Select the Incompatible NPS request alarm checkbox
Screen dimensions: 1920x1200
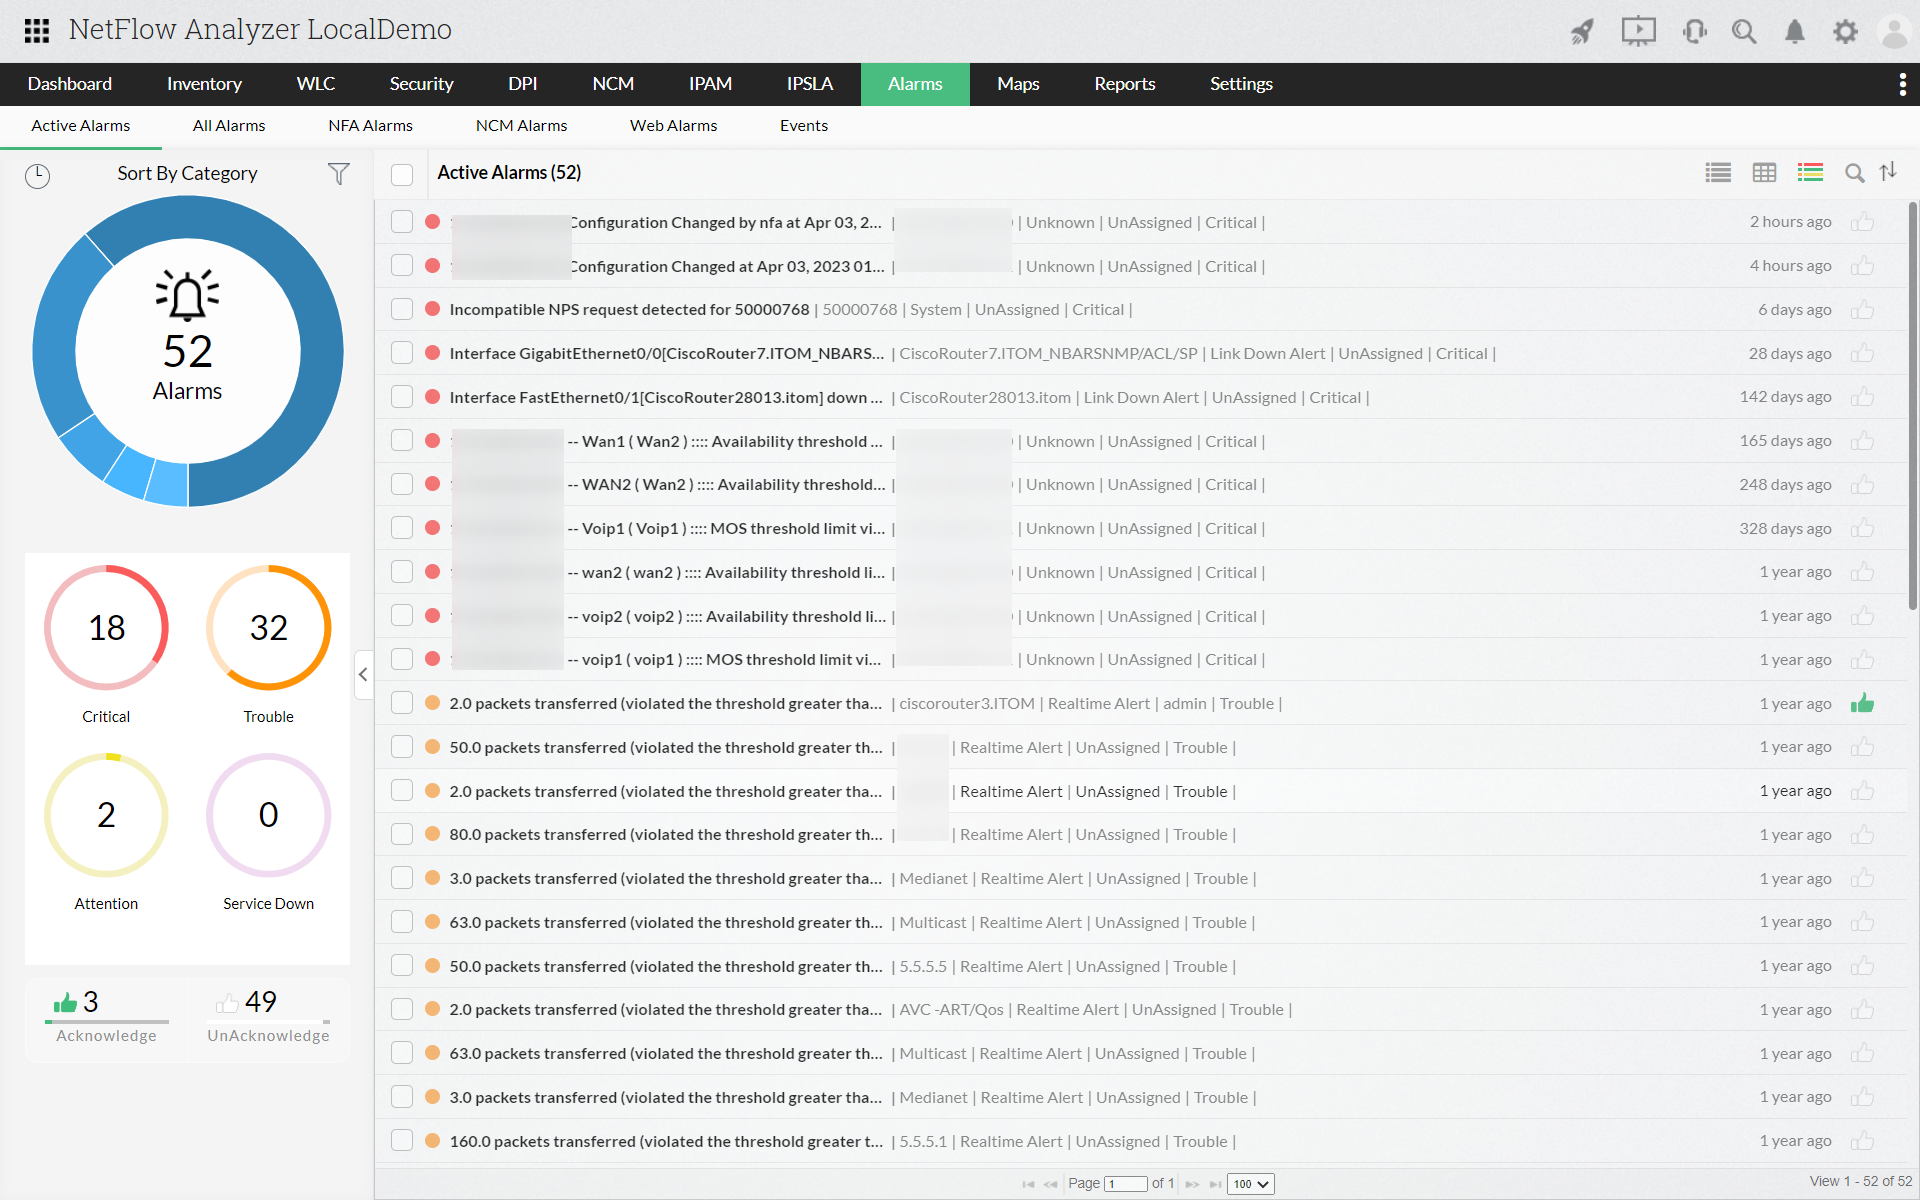[x=402, y=309]
